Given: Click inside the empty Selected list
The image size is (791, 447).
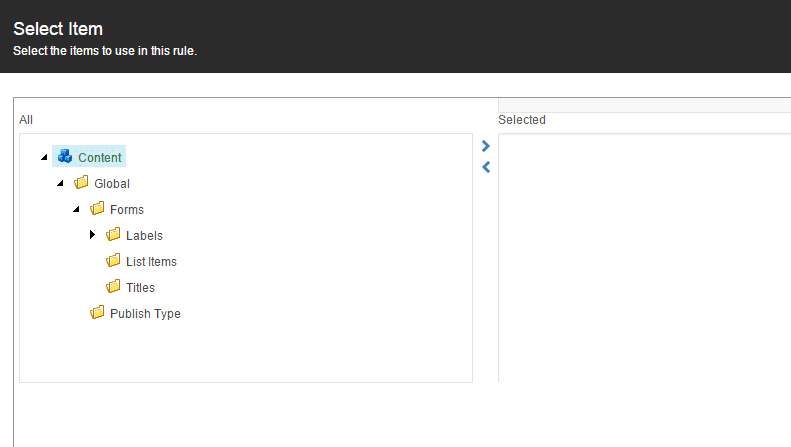Looking at the screenshot, I should tap(645, 258).
